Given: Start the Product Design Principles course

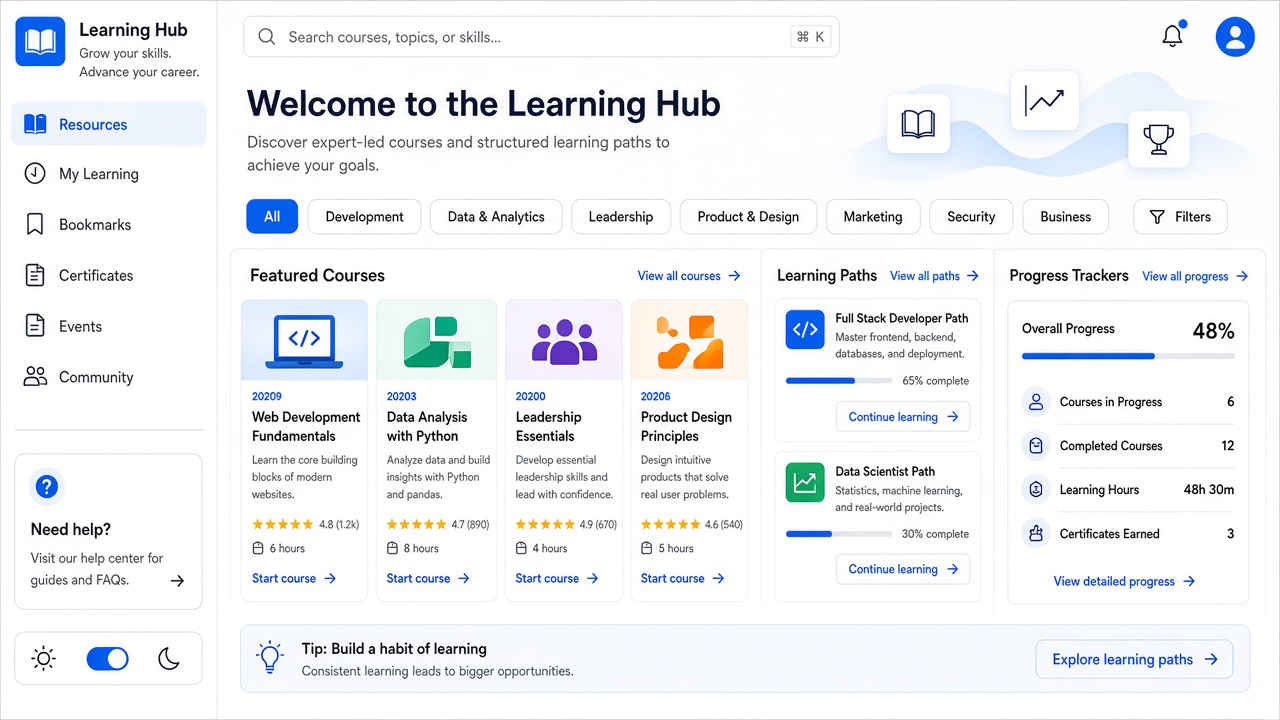Looking at the screenshot, I should pos(682,578).
